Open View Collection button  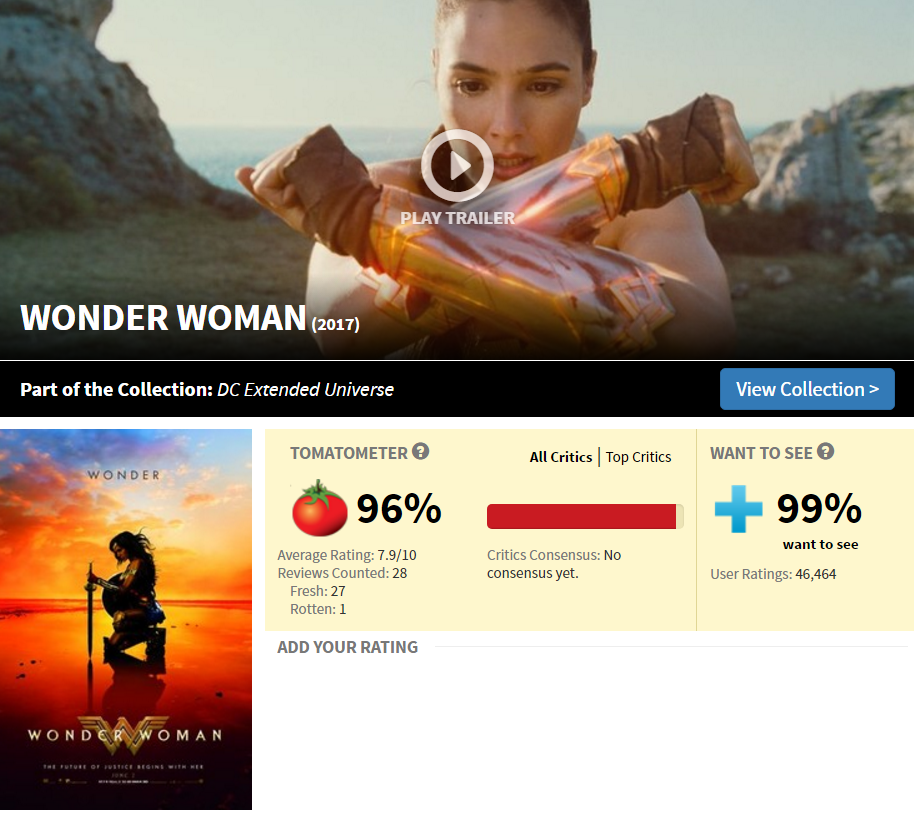pos(807,389)
